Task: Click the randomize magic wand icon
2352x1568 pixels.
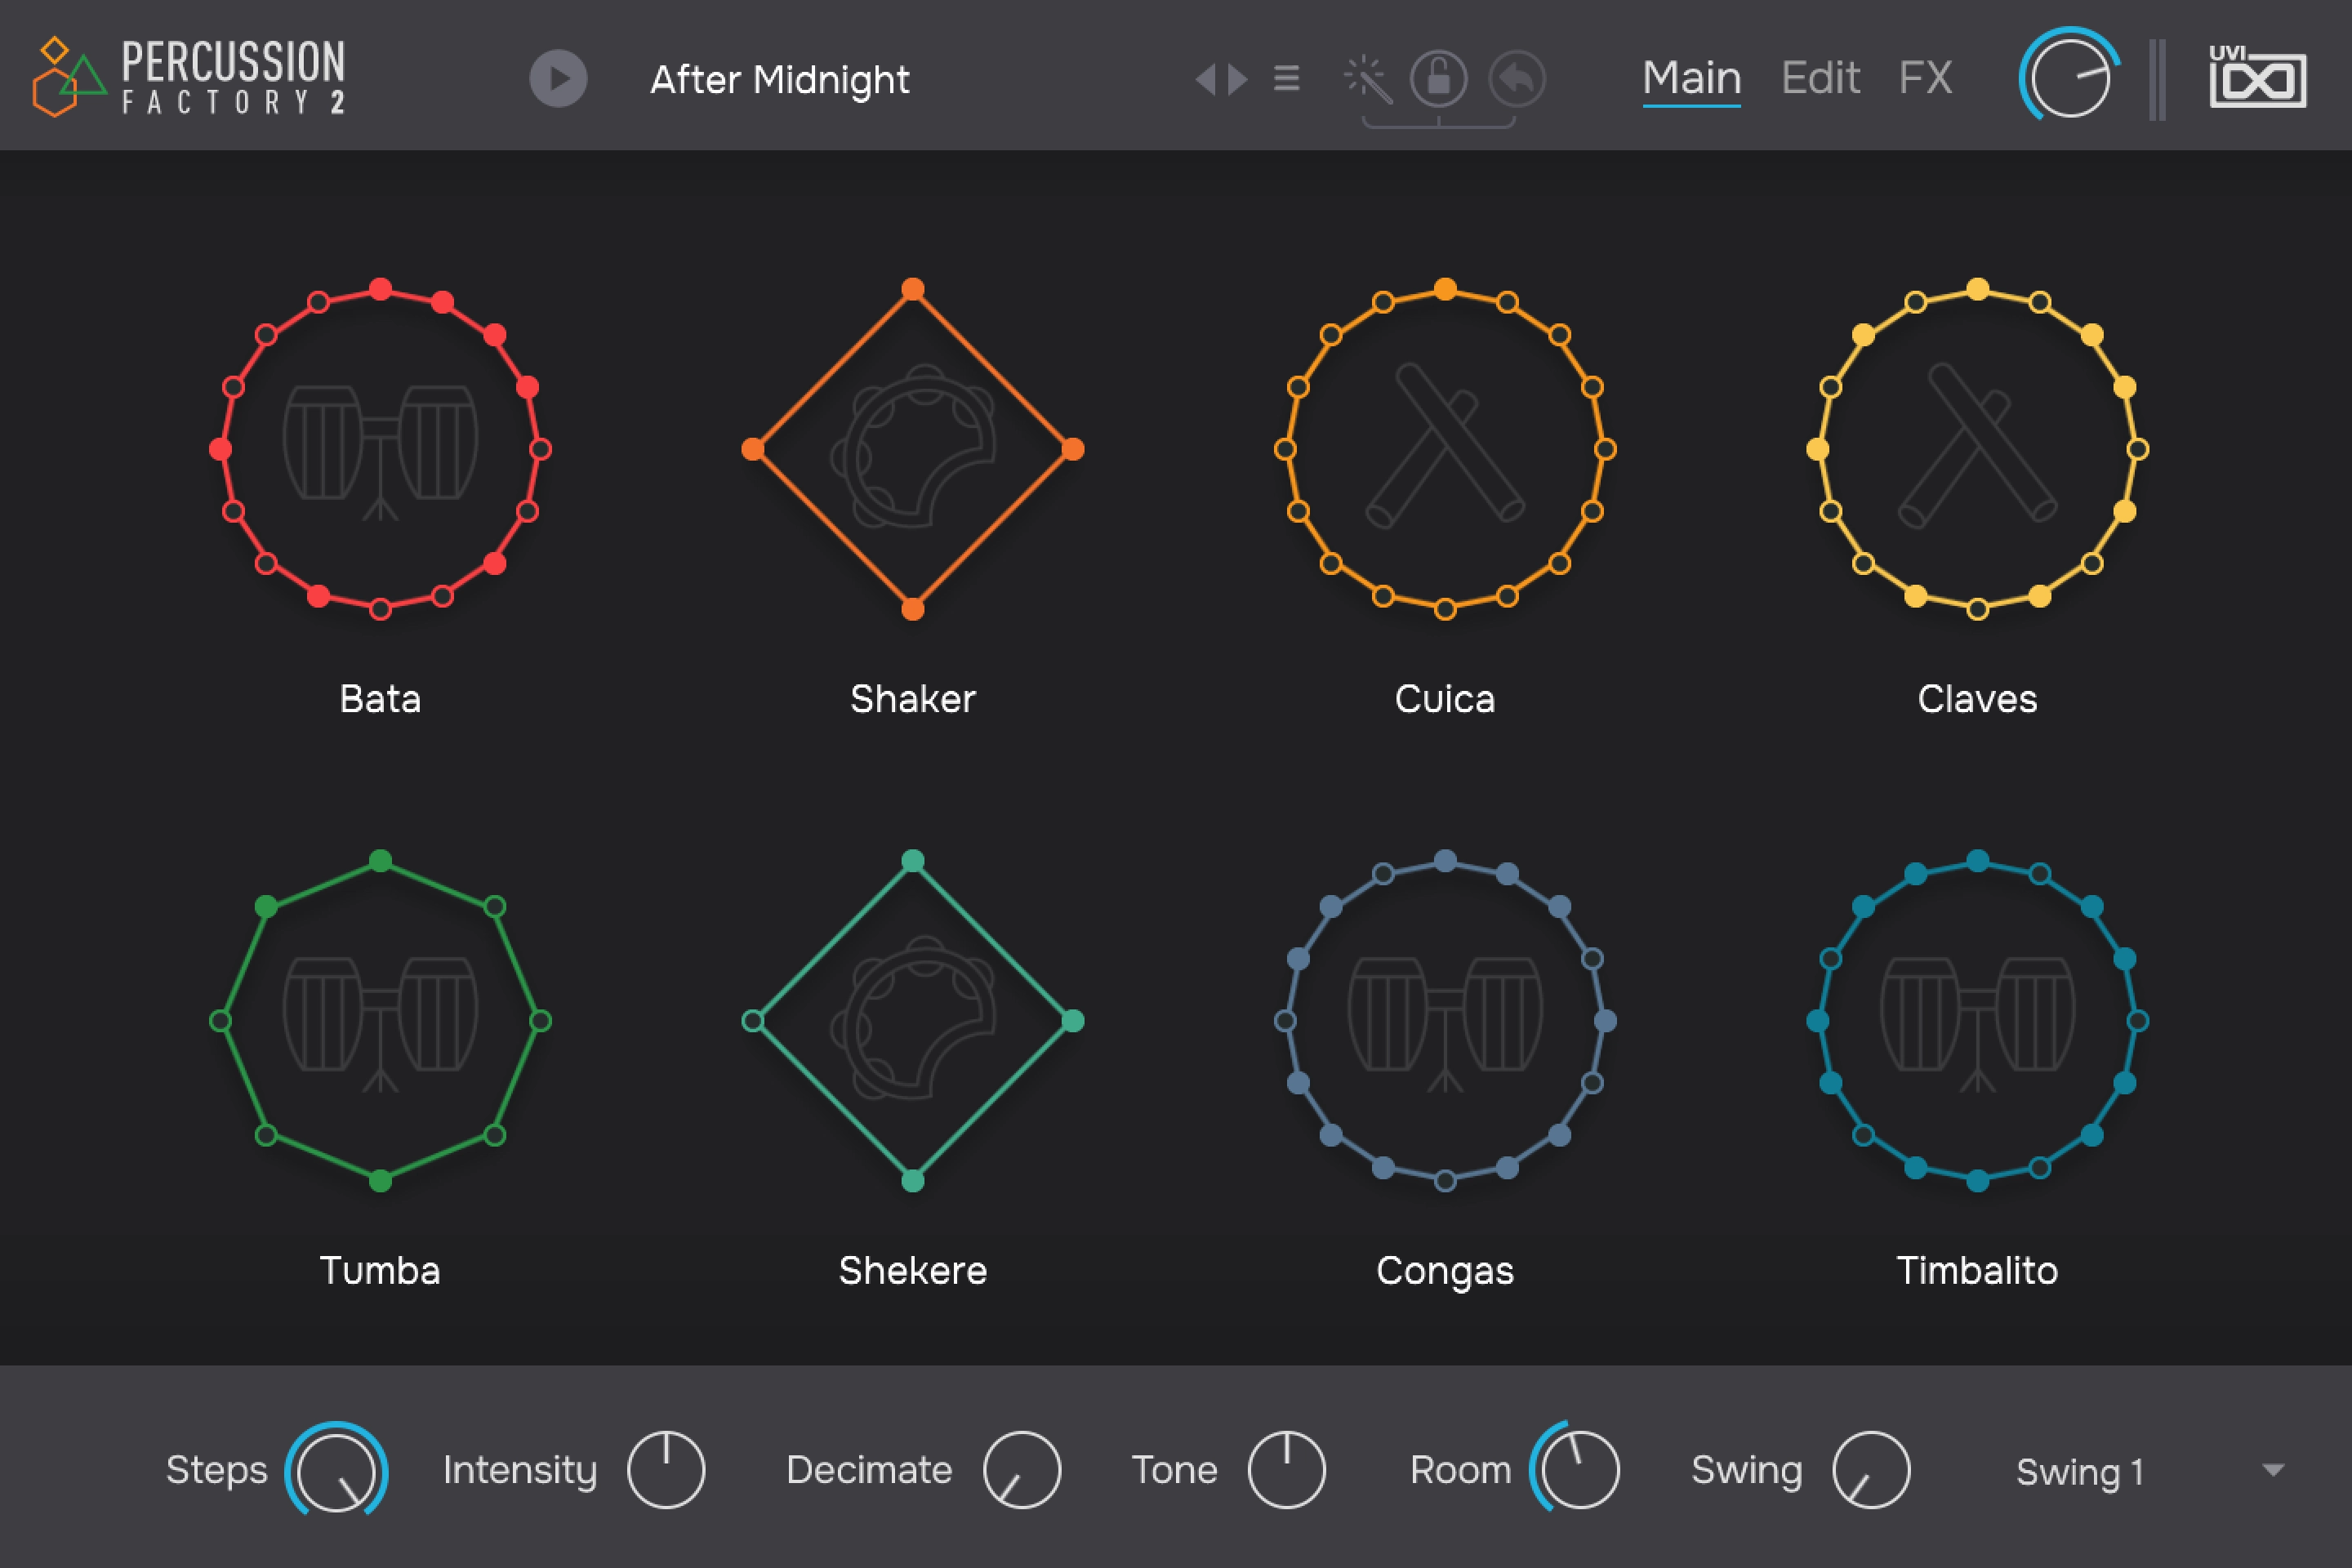Action: point(1368,80)
